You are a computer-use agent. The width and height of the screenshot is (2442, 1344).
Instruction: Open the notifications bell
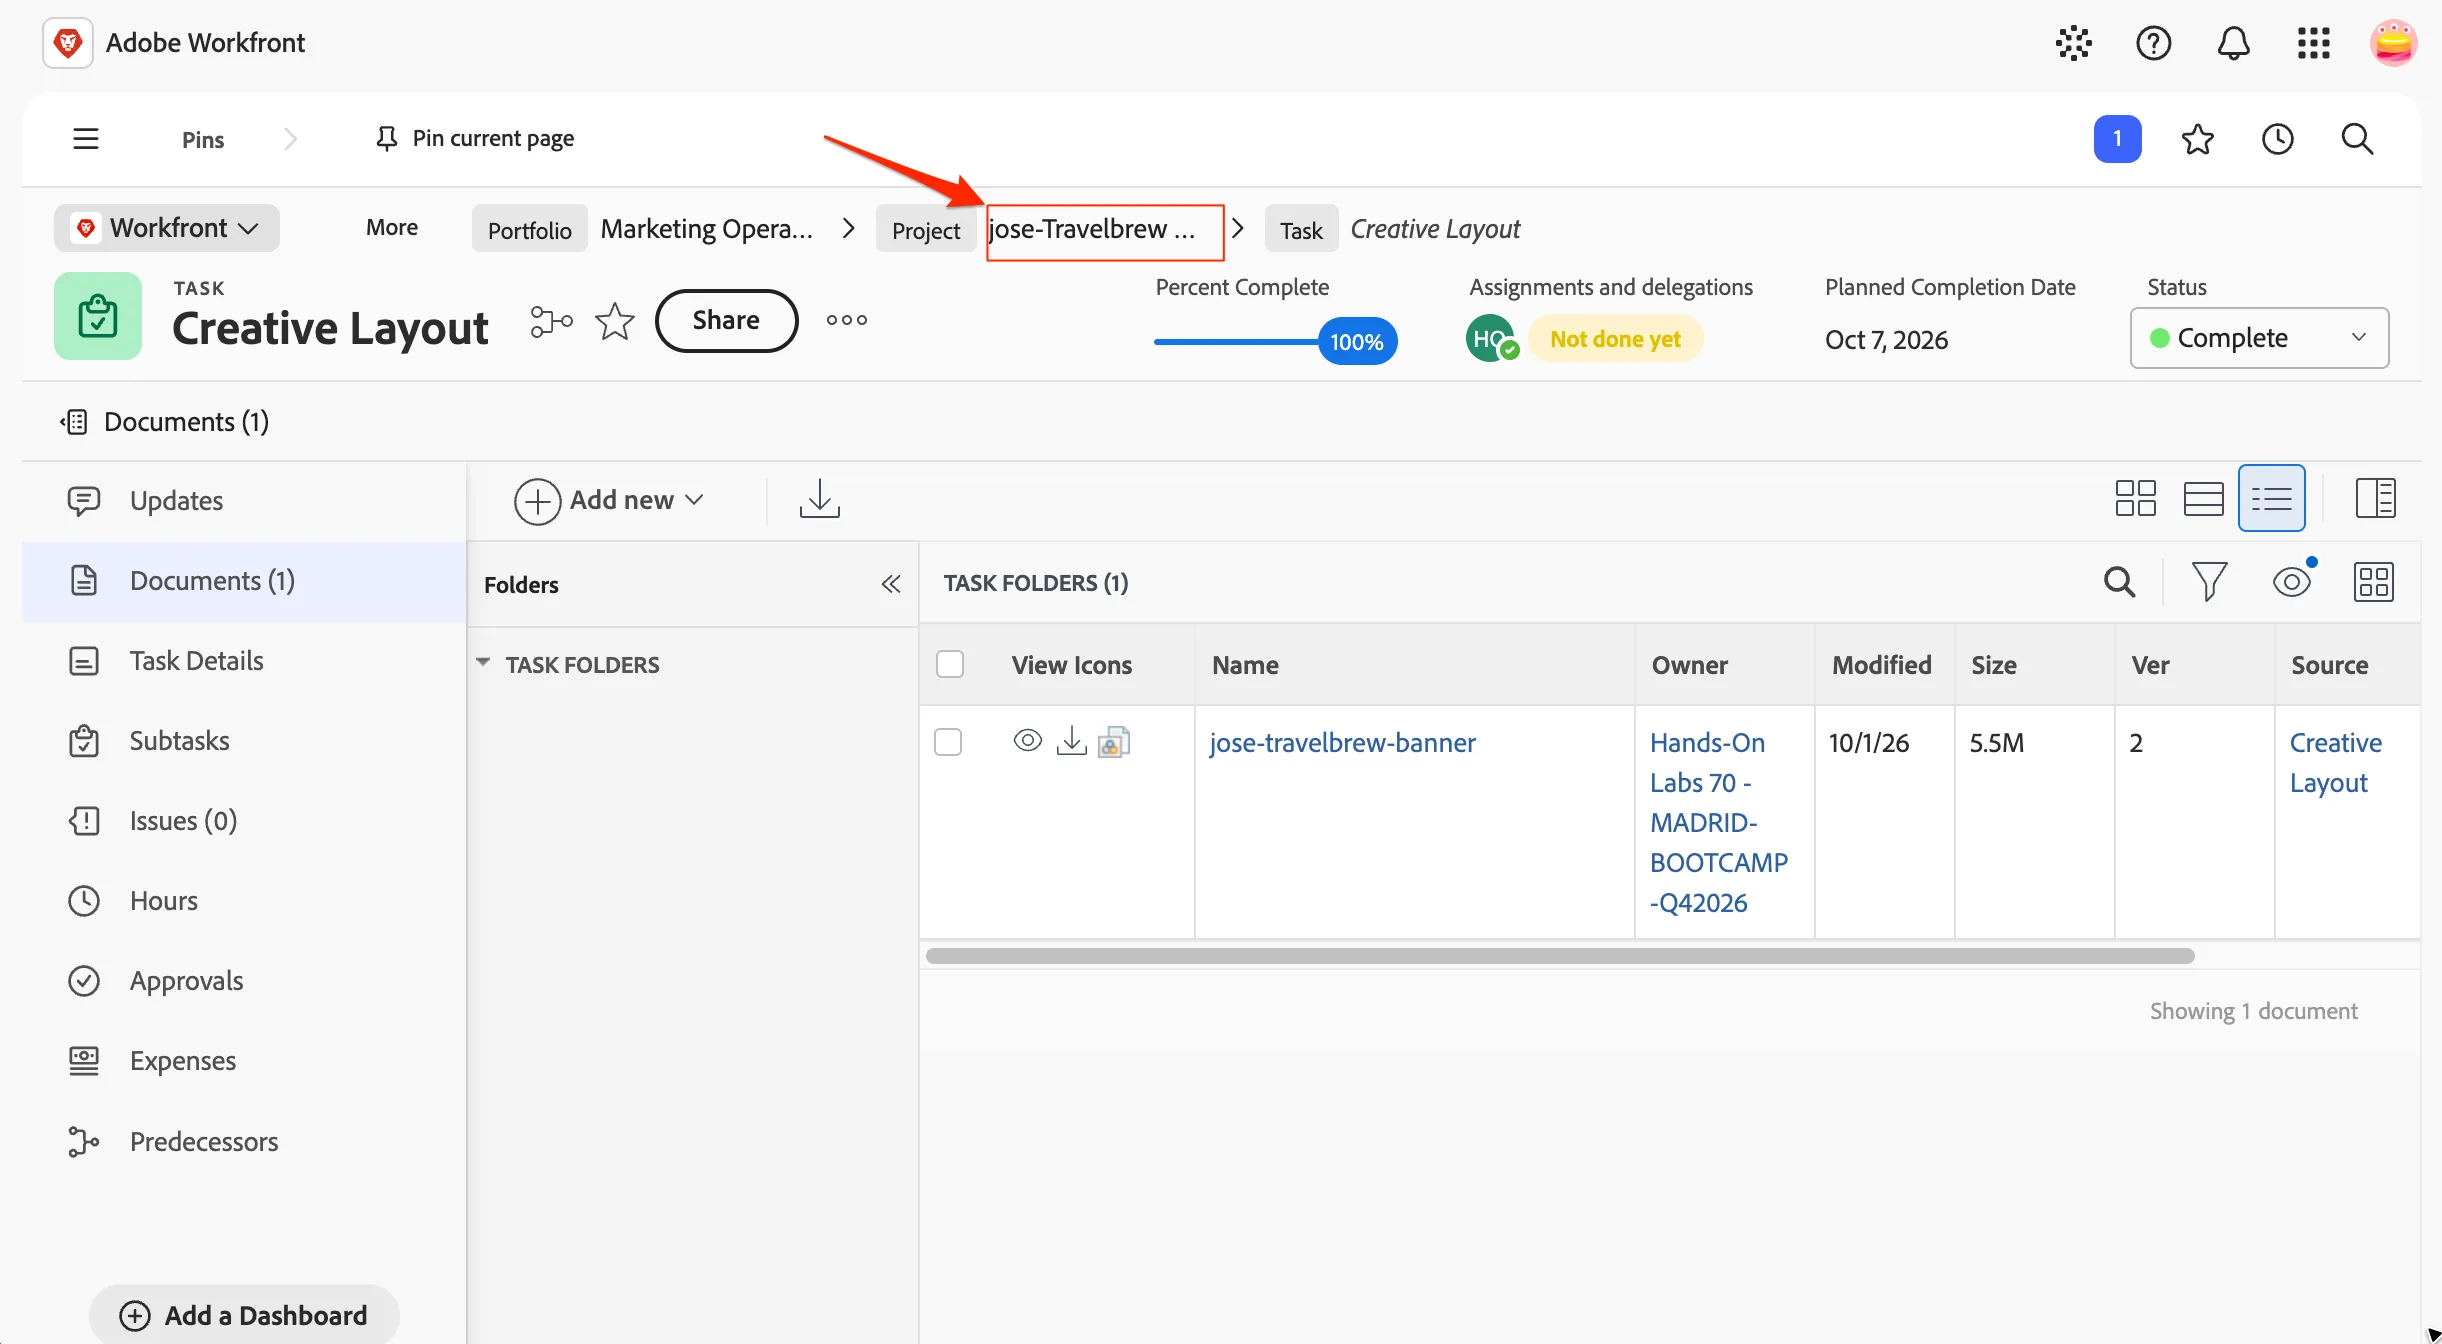pyautogui.click(x=2233, y=43)
